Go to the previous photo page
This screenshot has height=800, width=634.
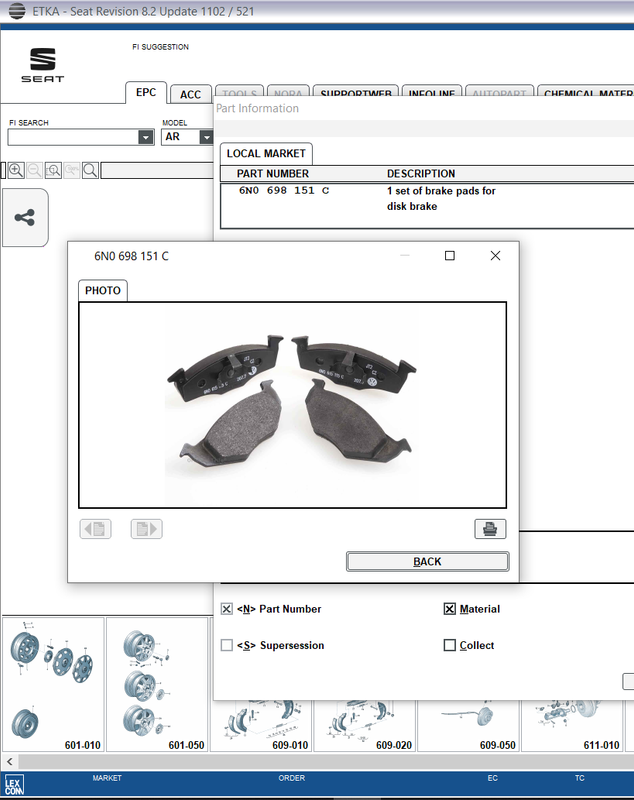point(95,529)
